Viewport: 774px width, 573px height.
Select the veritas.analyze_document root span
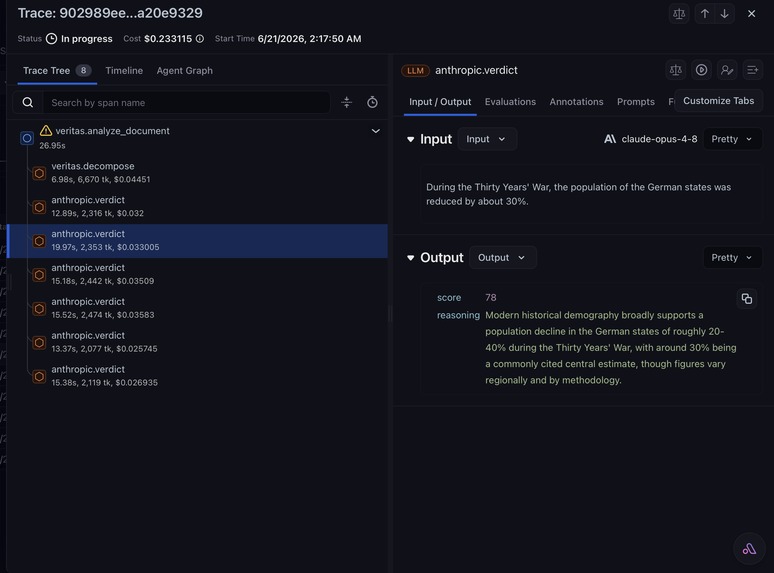(x=197, y=138)
